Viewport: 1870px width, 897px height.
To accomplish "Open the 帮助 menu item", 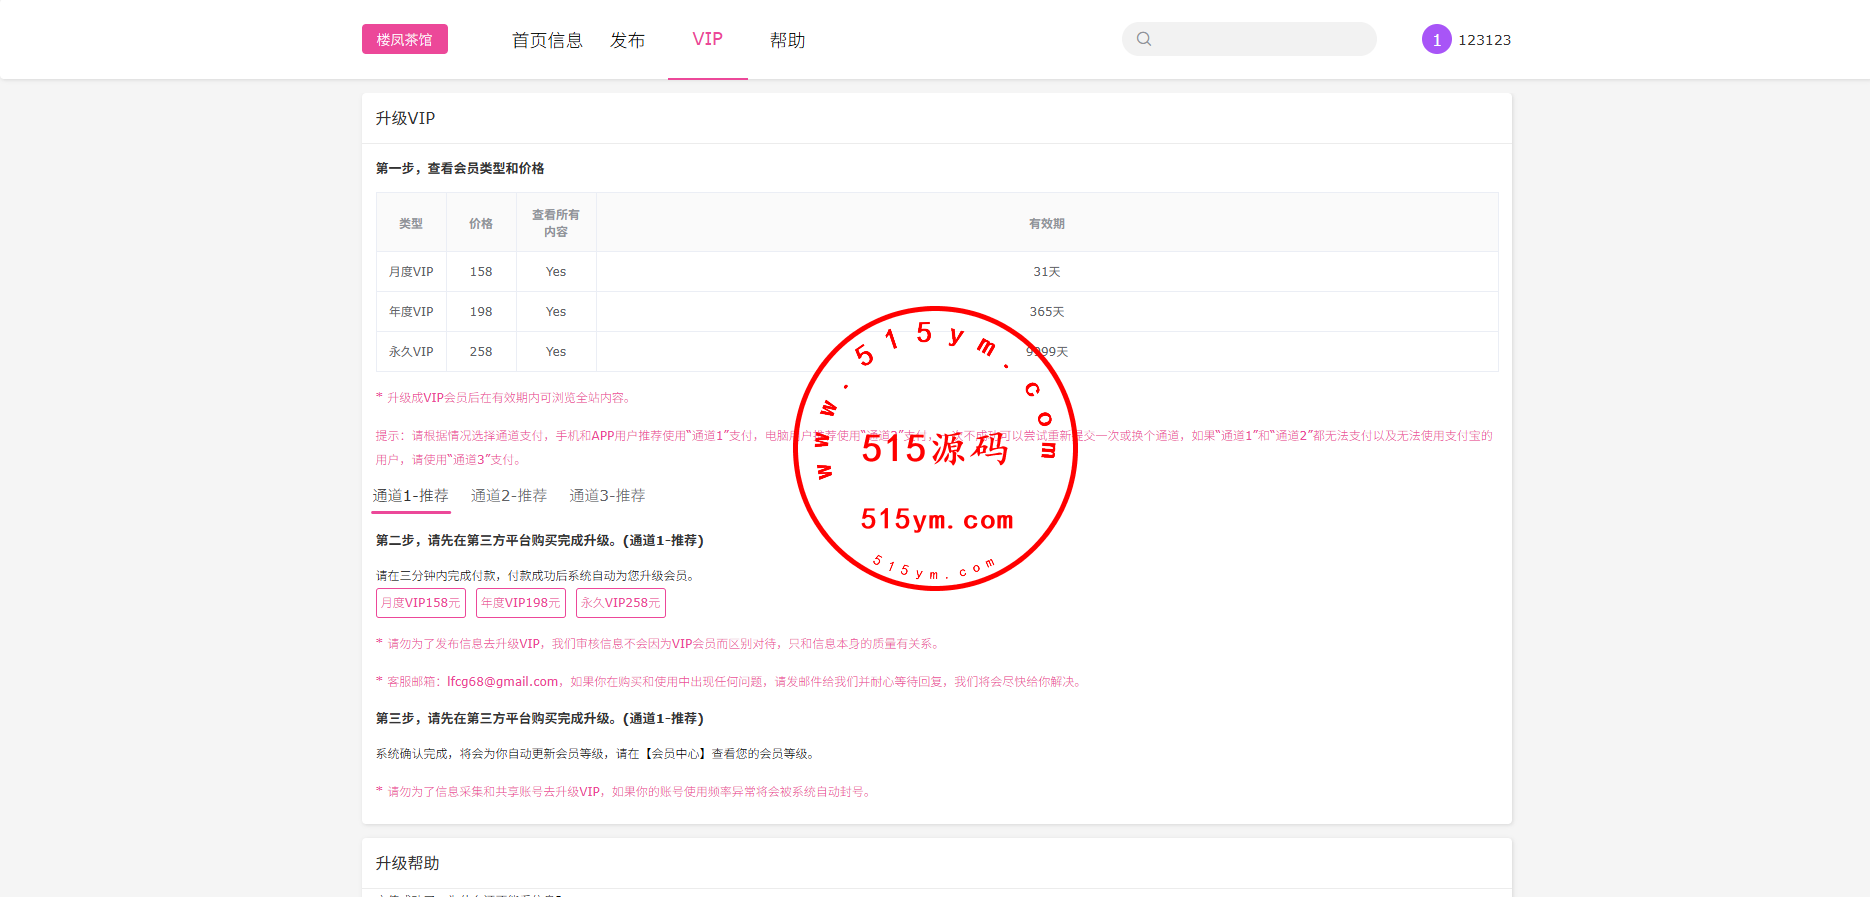I will pyautogui.click(x=787, y=40).
